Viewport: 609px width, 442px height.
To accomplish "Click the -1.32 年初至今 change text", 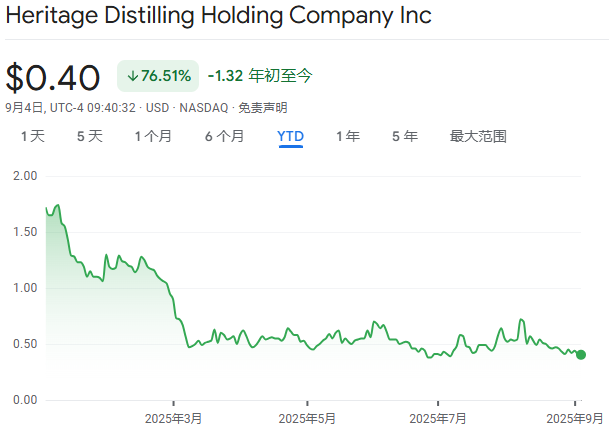I will click(x=260, y=76).
